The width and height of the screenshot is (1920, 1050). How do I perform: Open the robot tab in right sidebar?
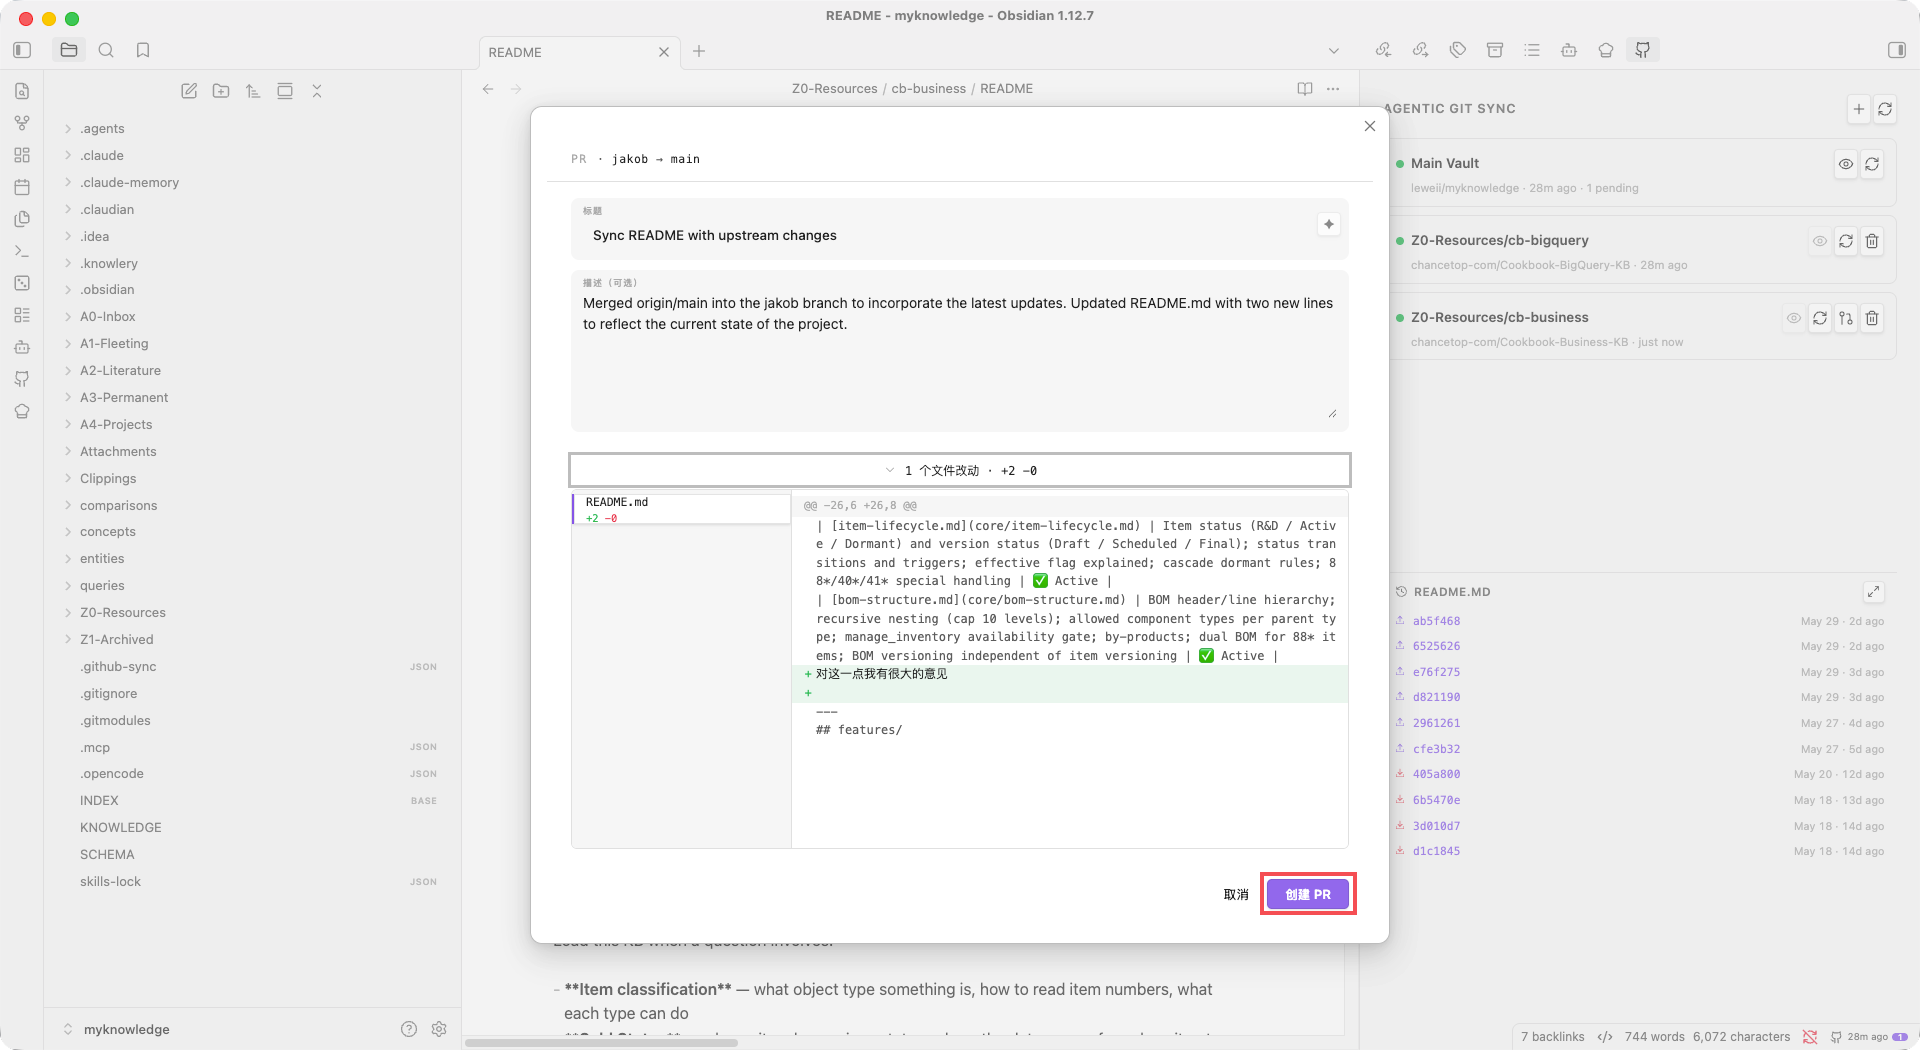tap(1569, 50)
